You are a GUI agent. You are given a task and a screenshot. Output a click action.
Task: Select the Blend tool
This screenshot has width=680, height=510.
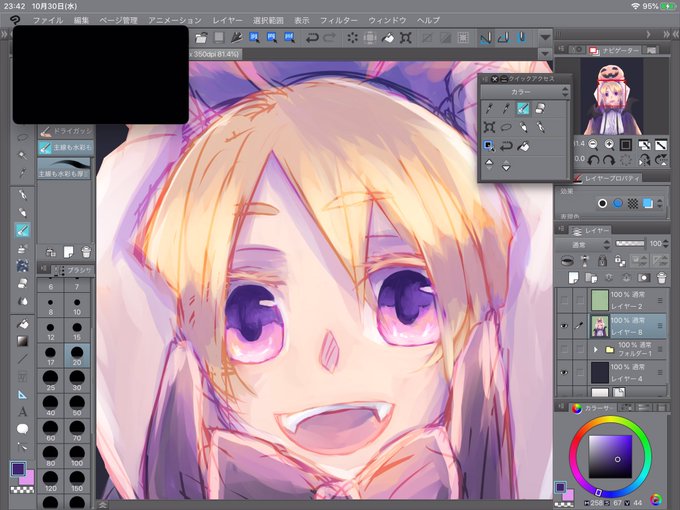click(x=23, y=301)
